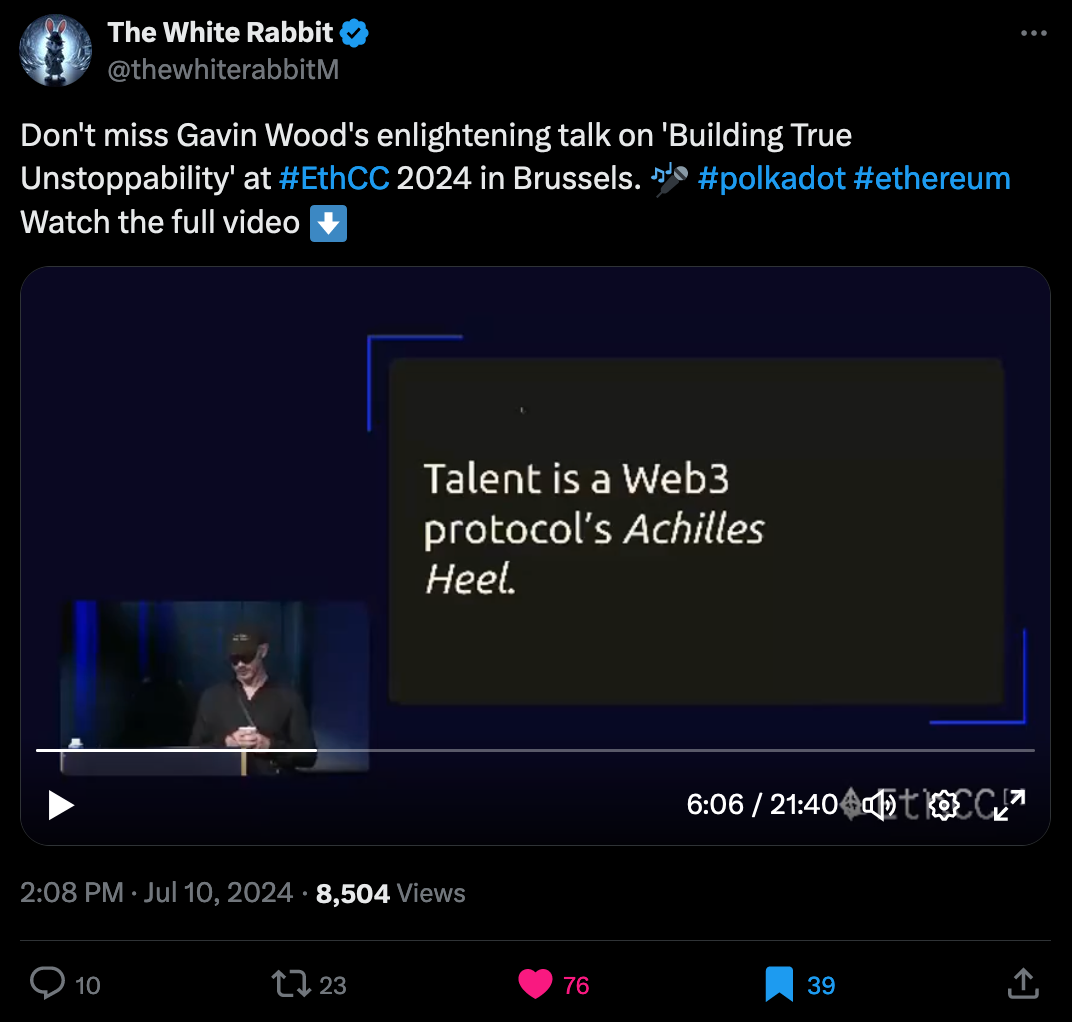Click the slide text in the video frame
The width and height of the screenshot is (1072, 1022).
click(593, 528)
